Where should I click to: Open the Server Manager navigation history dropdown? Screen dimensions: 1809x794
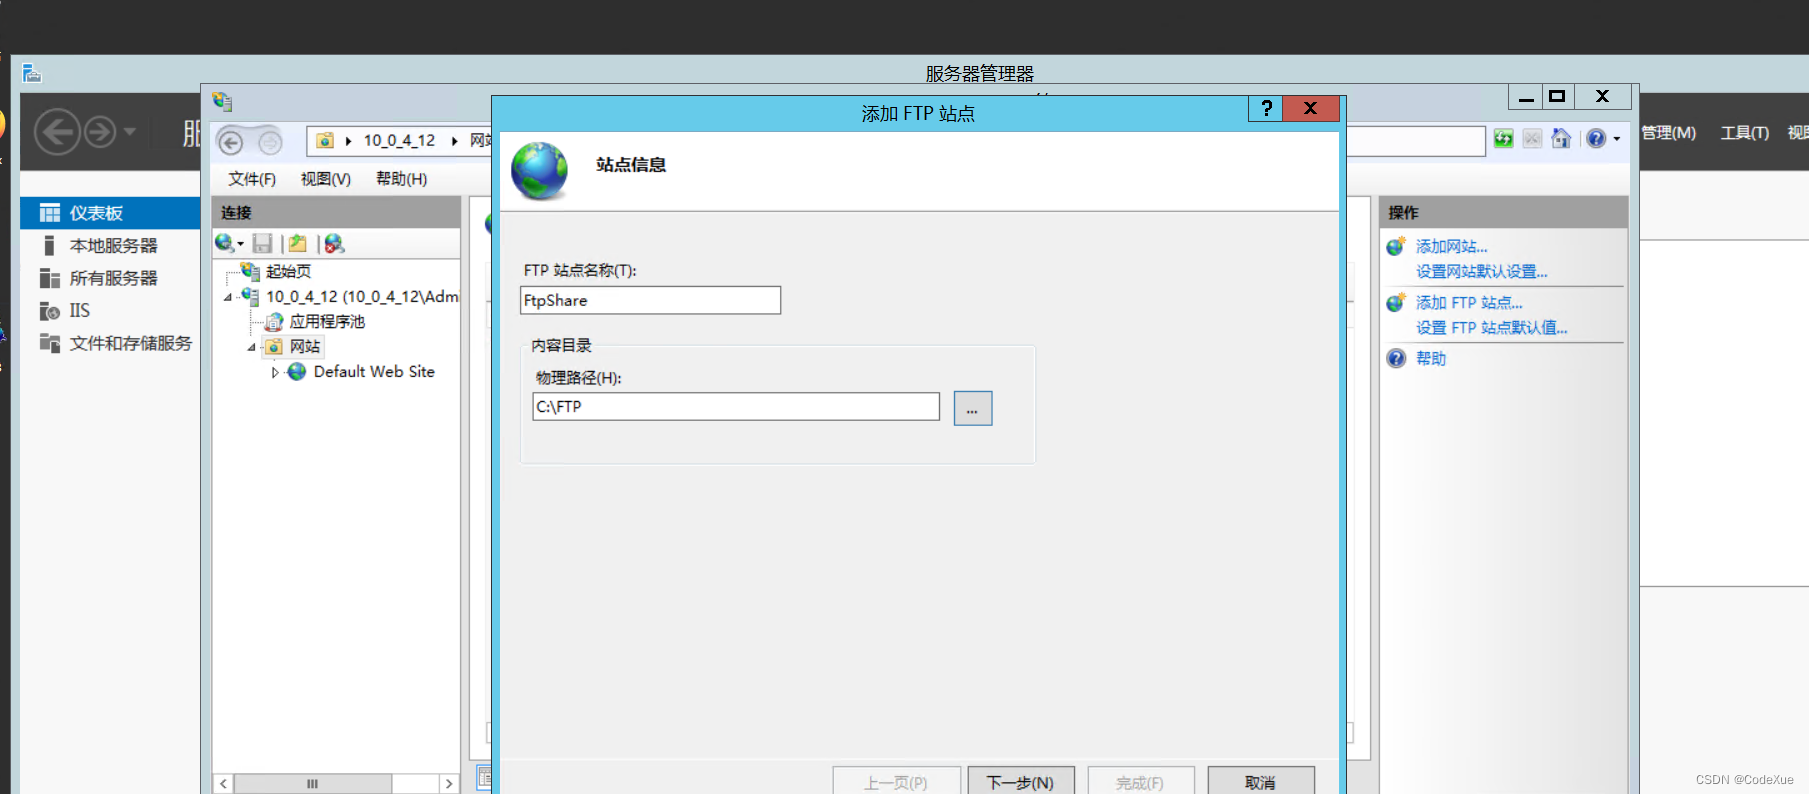[x=130, y=131]
